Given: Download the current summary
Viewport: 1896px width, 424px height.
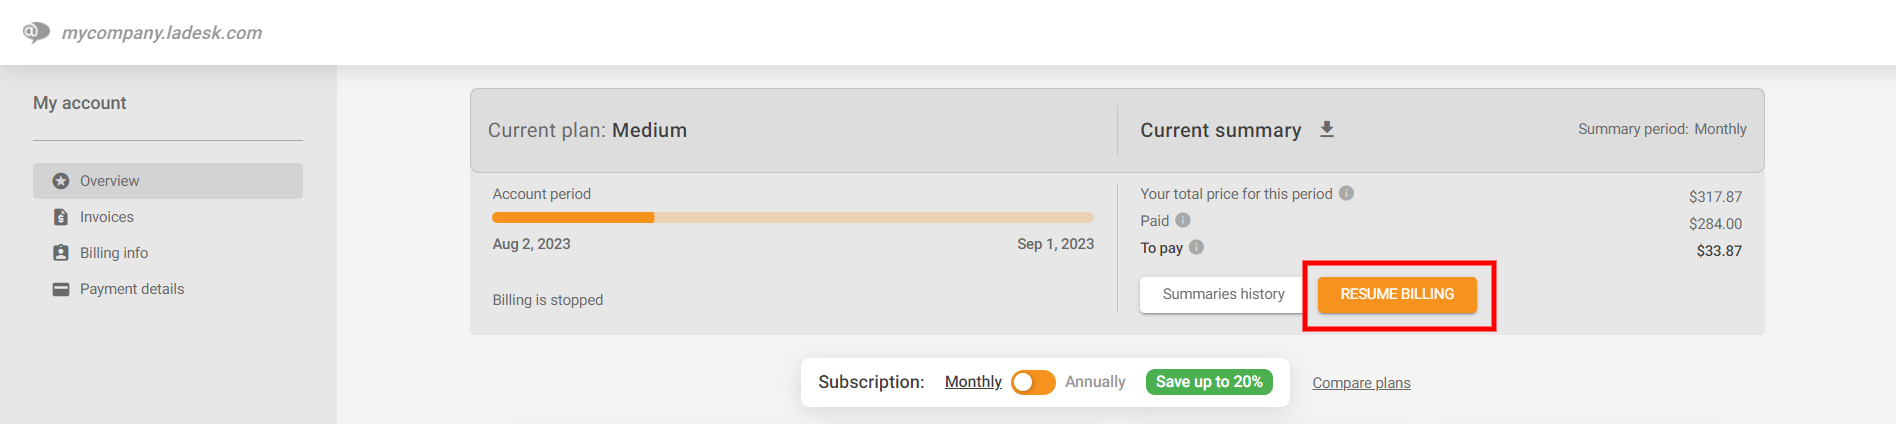Looking at the screenshot, I should pyautogui.click(x=1327, y=130).
